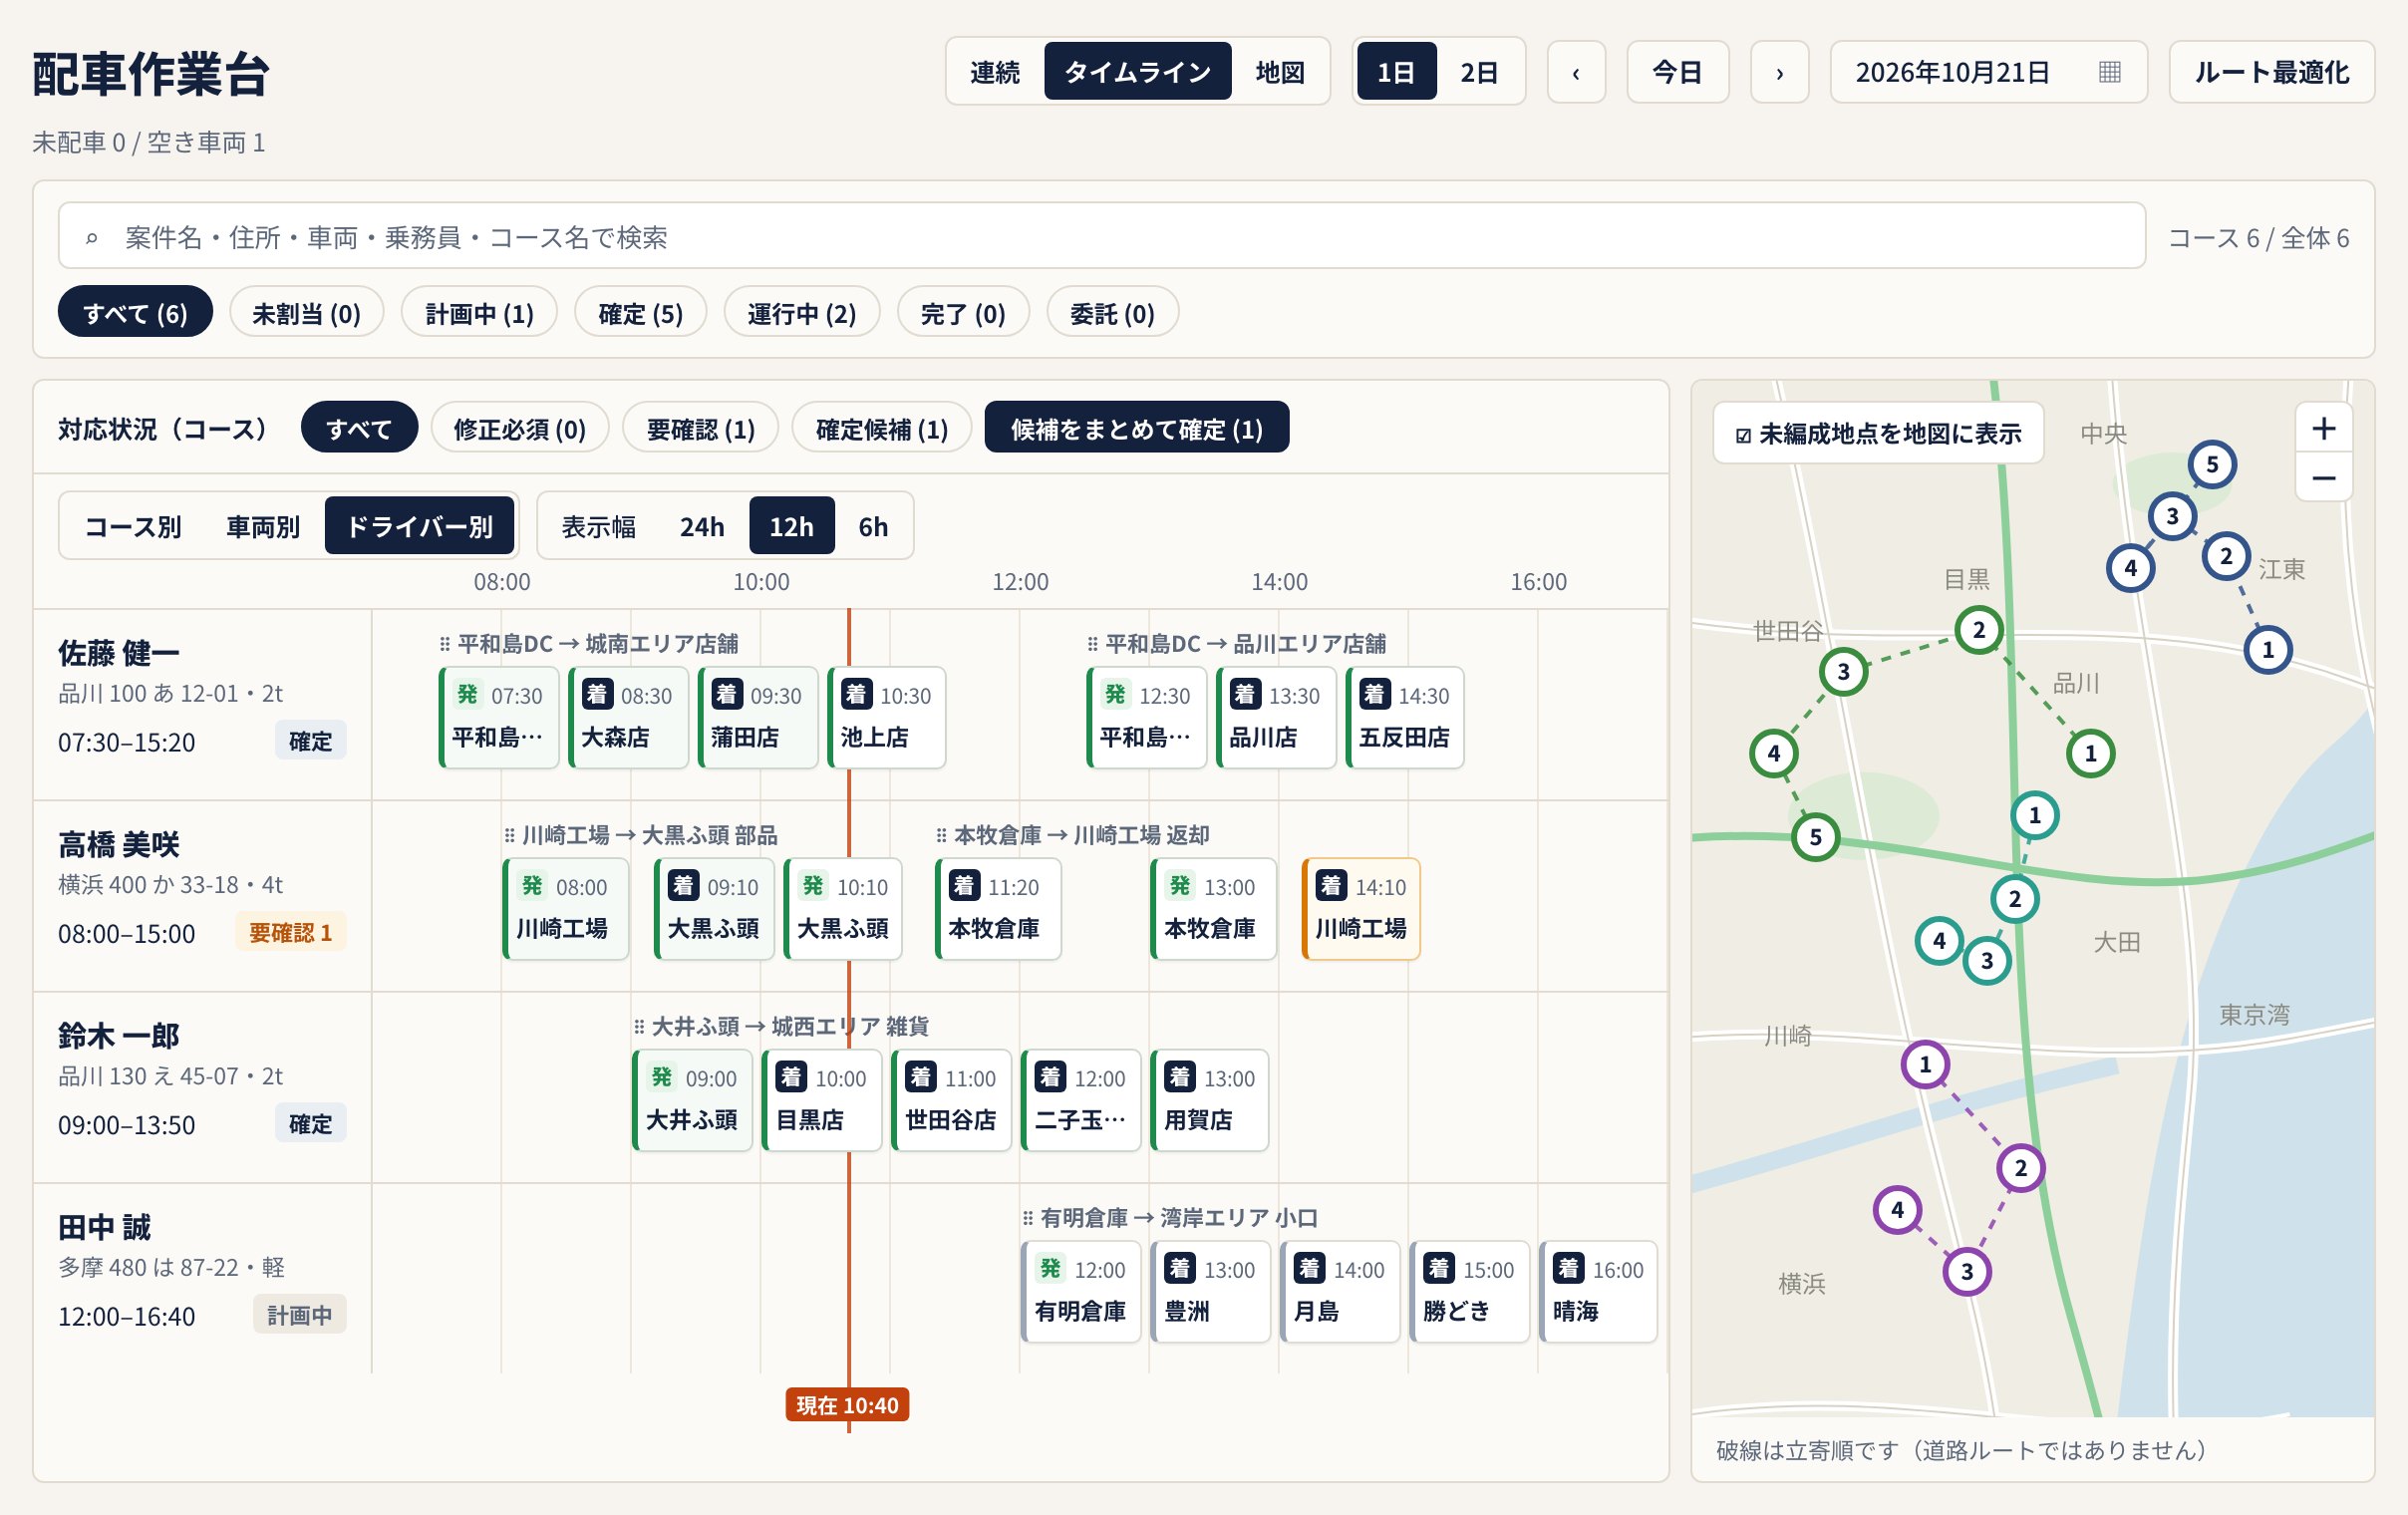
Task: Group timeline by 車両別
Action: (262, 526)
